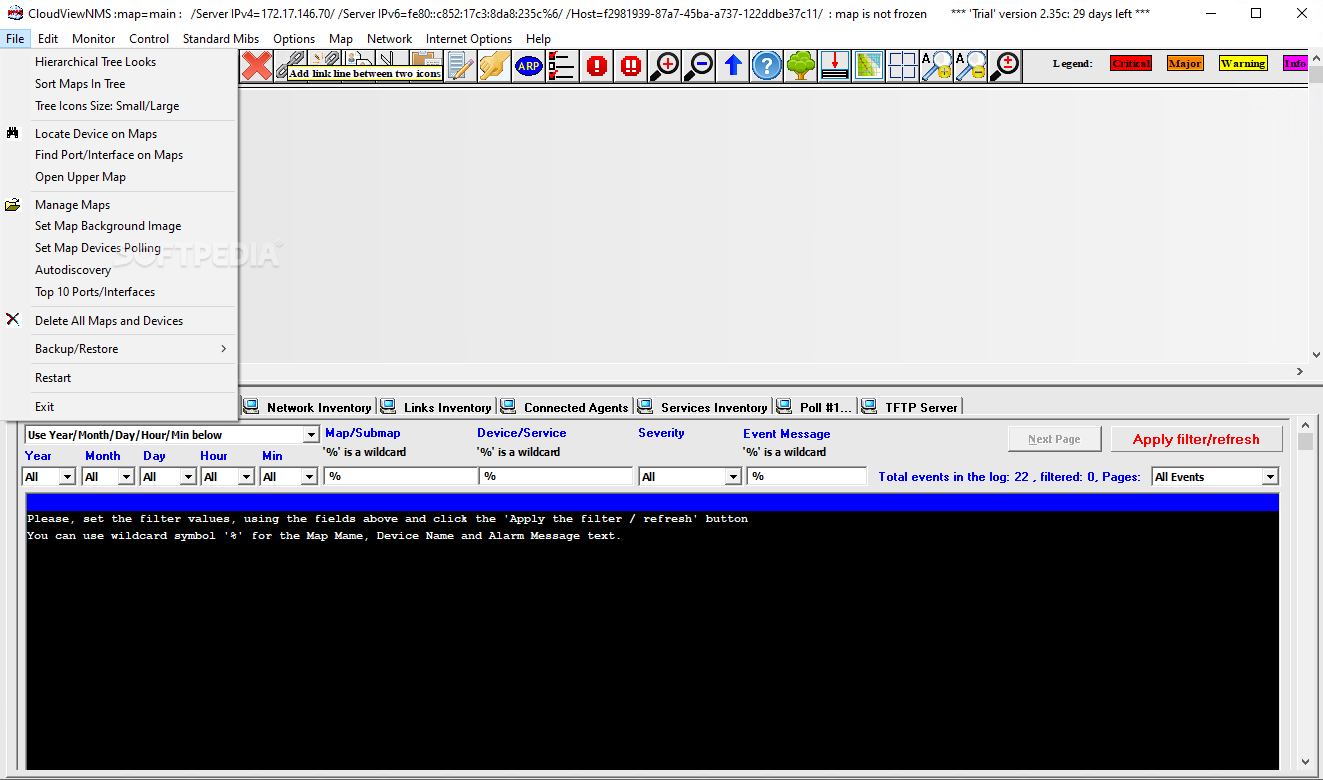
Task: Click the Device/Service wildcard input field
Action: tap(556, 477)
